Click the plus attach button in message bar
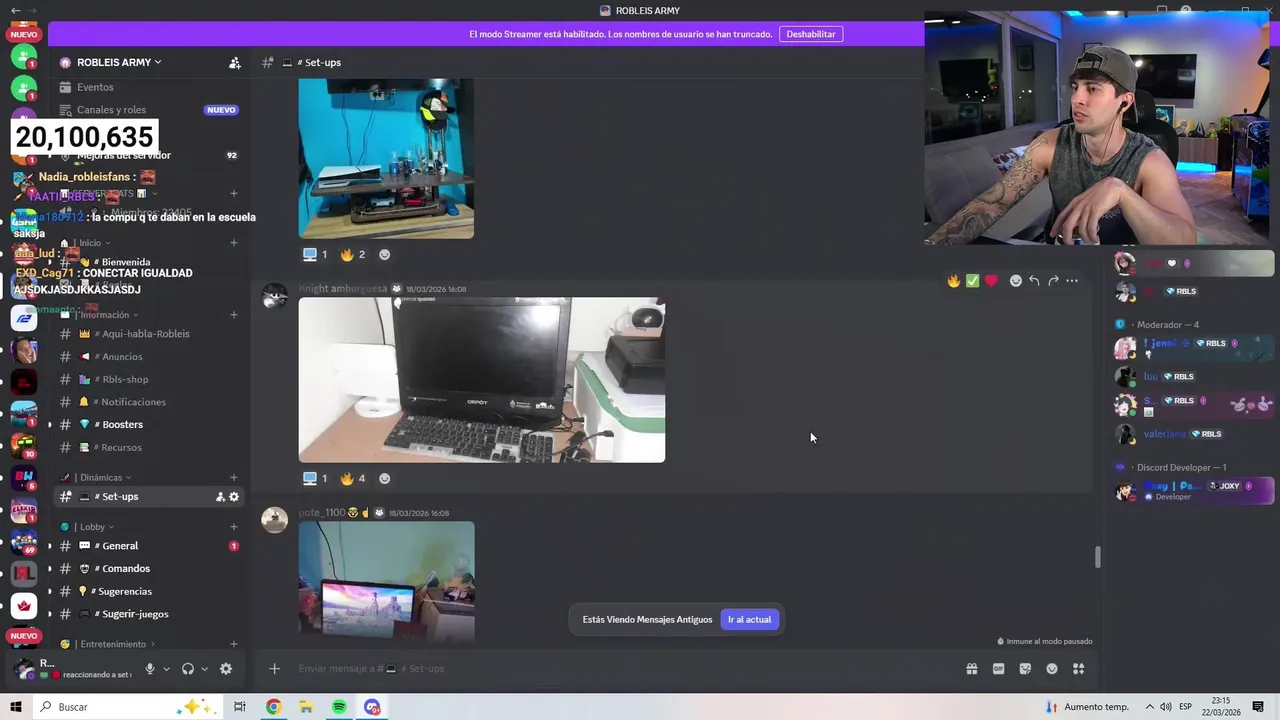This screenshot has height=720, width=1280. [274, 669]
